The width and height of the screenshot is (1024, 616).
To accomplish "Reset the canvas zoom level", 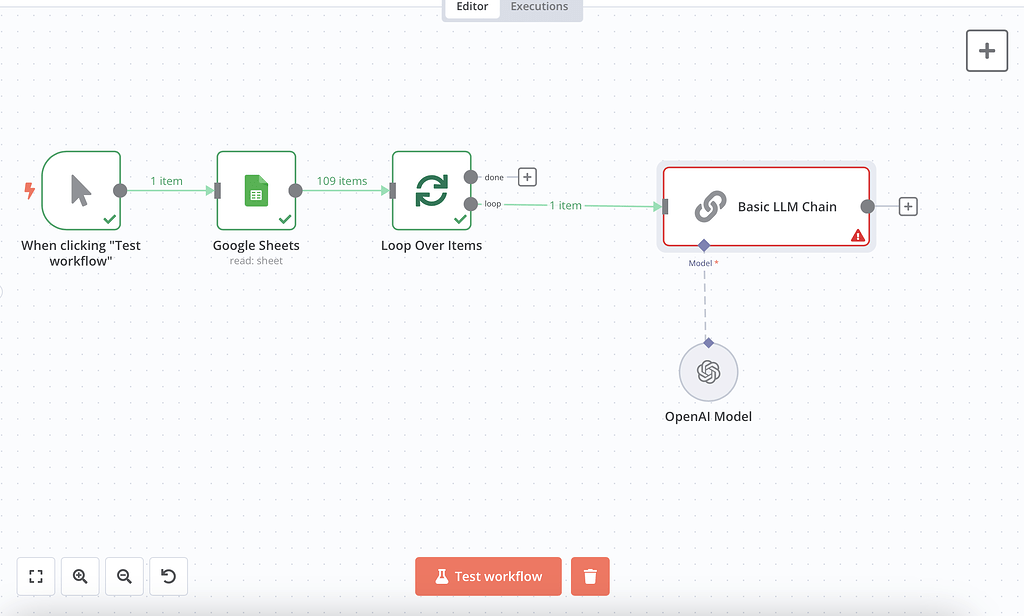I will [x=168, y=576].
